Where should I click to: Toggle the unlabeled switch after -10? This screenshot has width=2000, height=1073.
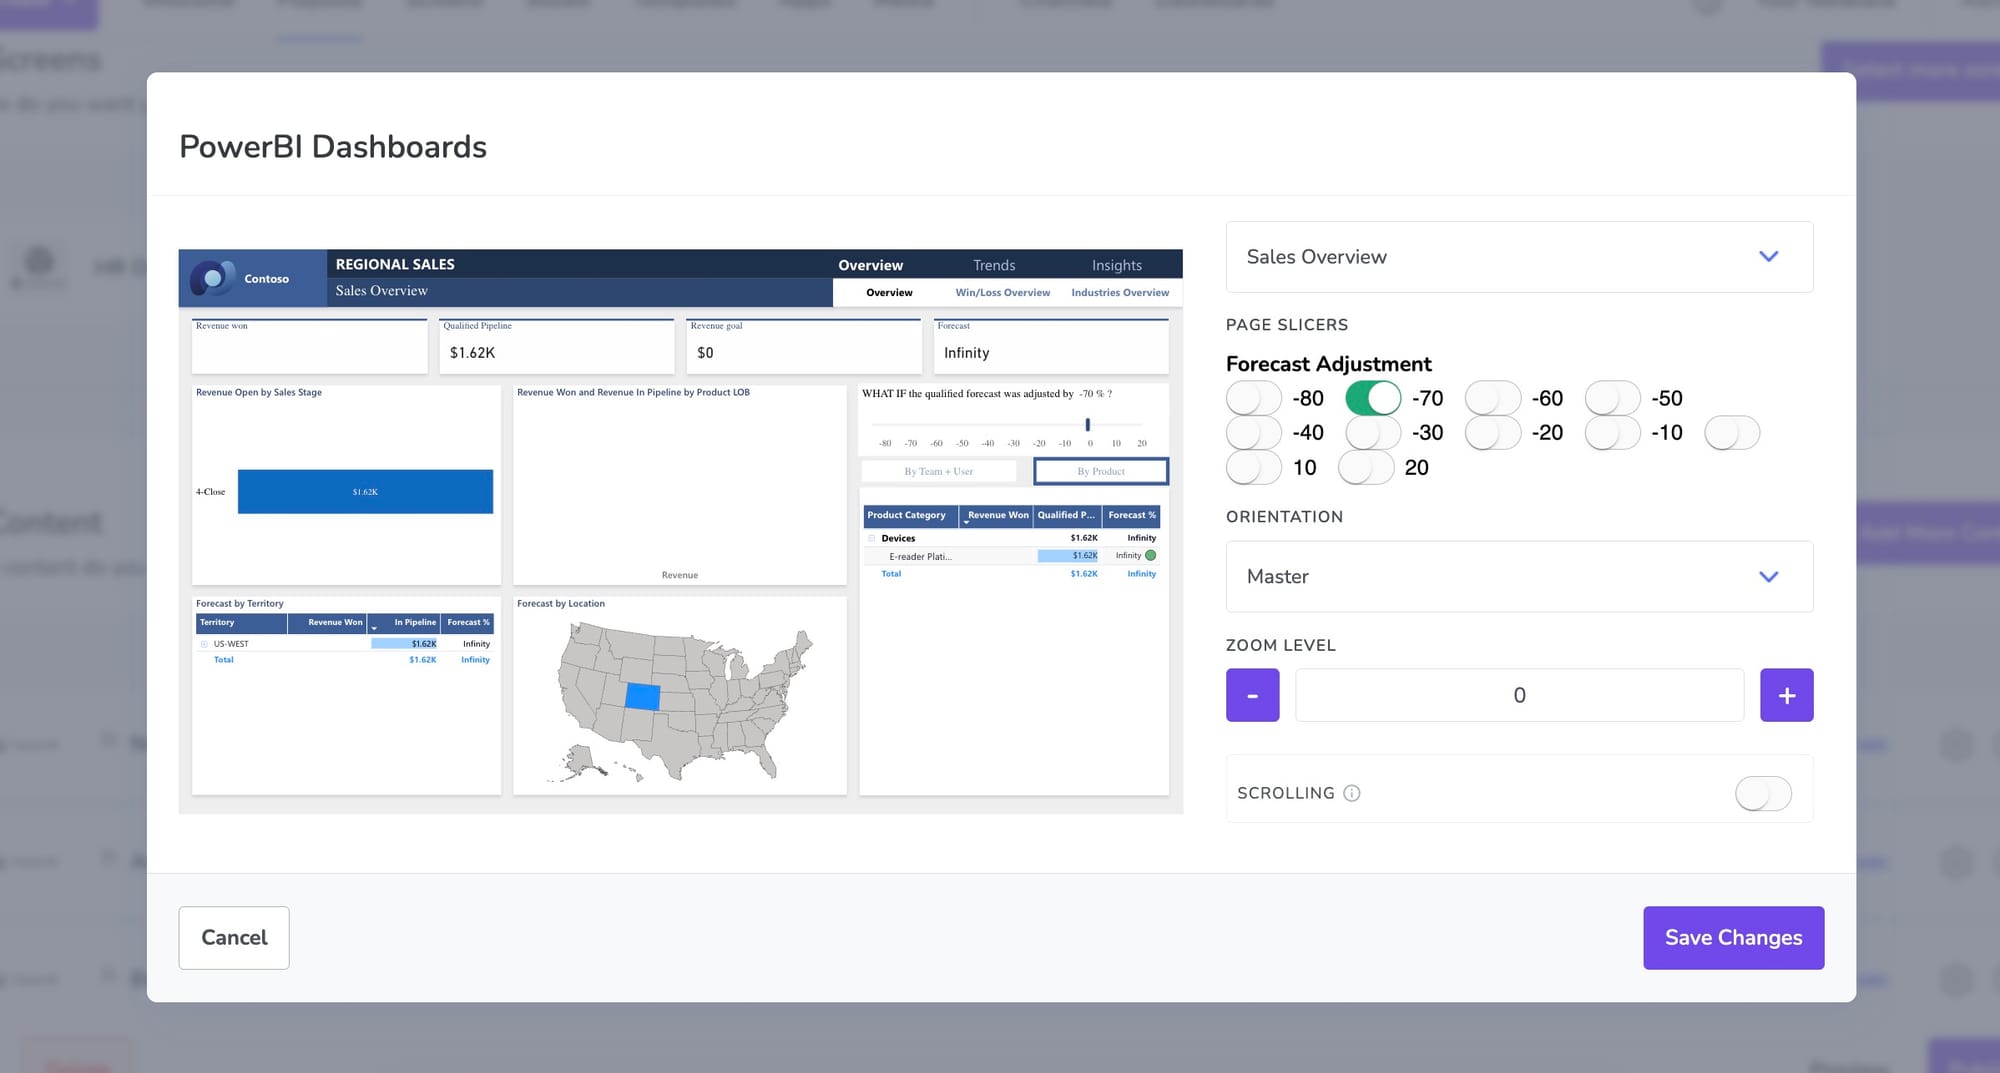[1732, 433]
